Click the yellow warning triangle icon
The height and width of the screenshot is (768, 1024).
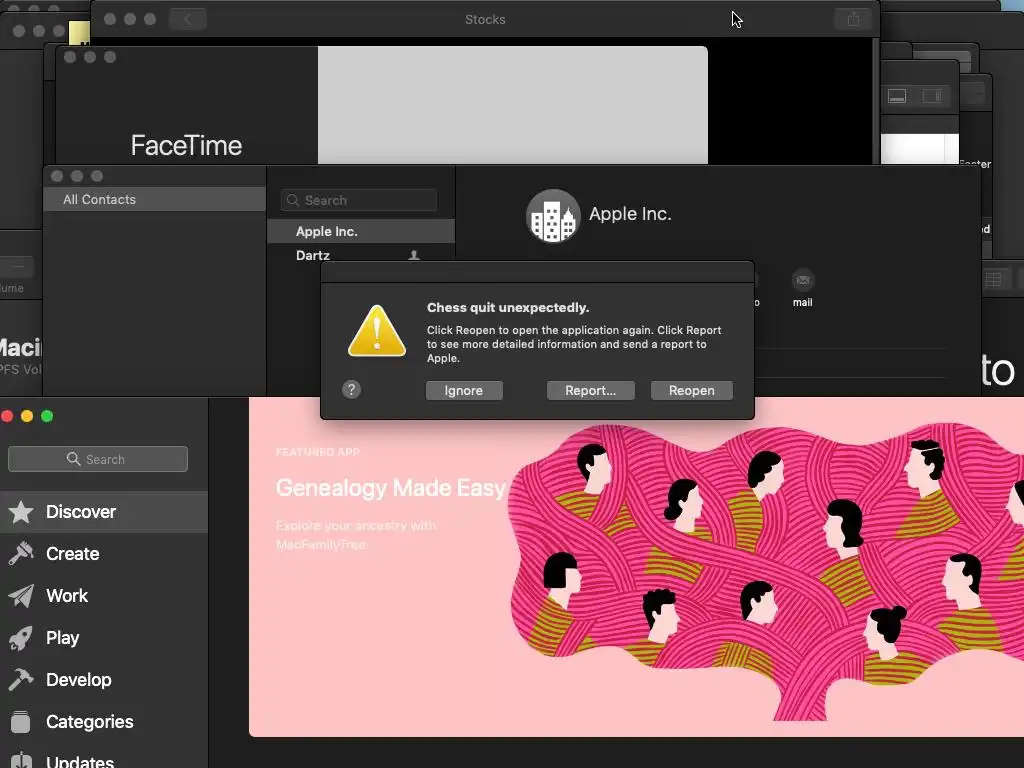click(x=377, y=331)
